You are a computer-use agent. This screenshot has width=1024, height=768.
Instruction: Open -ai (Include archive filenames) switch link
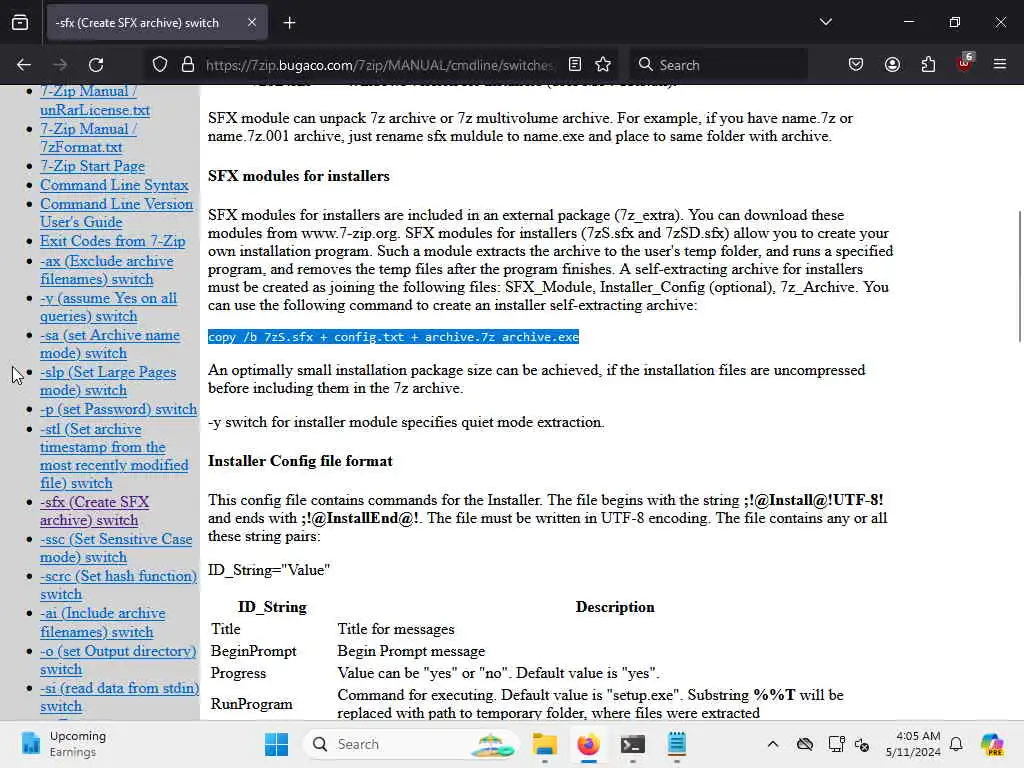pos(103,622)
